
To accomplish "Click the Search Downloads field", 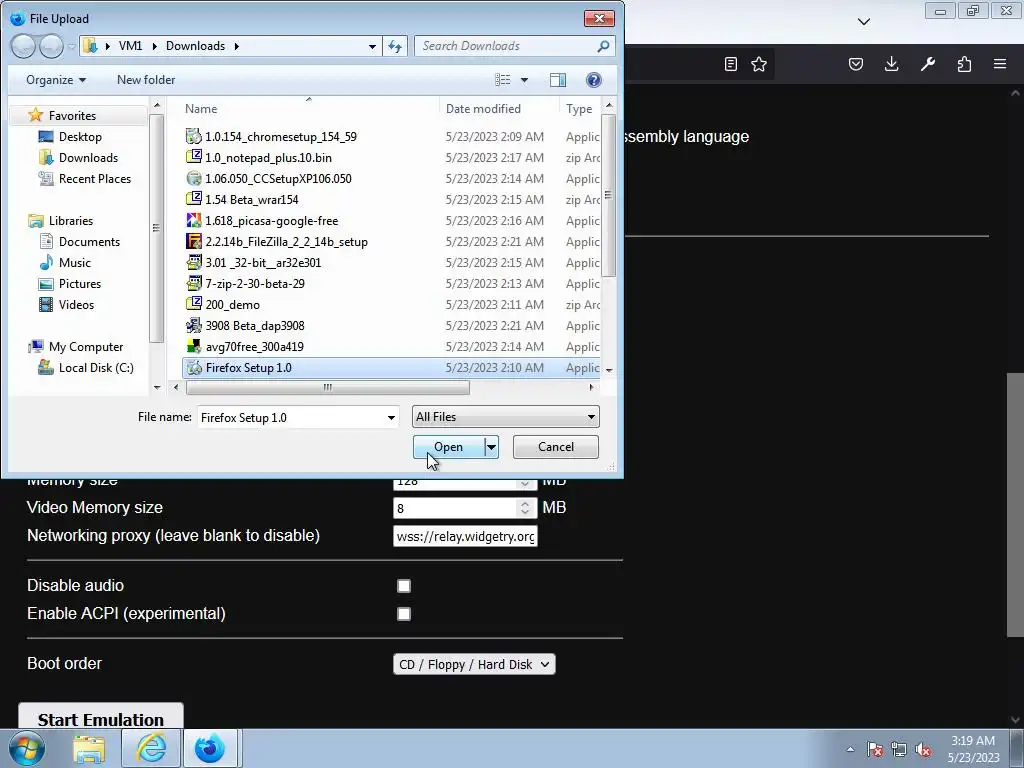I will pyautogui.click(x=514, y=46).
